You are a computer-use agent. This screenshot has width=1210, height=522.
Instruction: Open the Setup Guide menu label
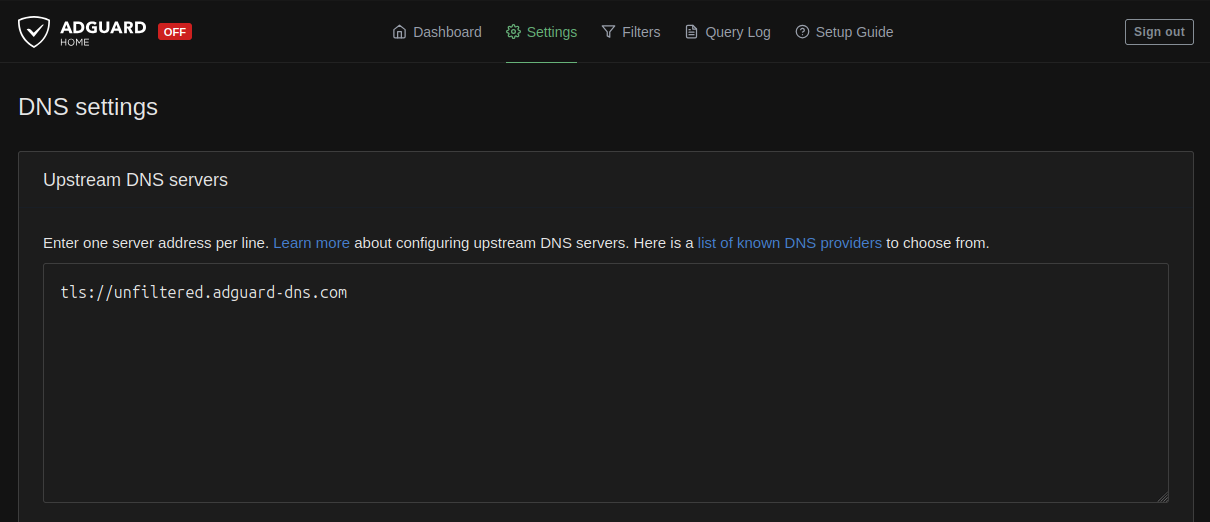click(855, 32)
